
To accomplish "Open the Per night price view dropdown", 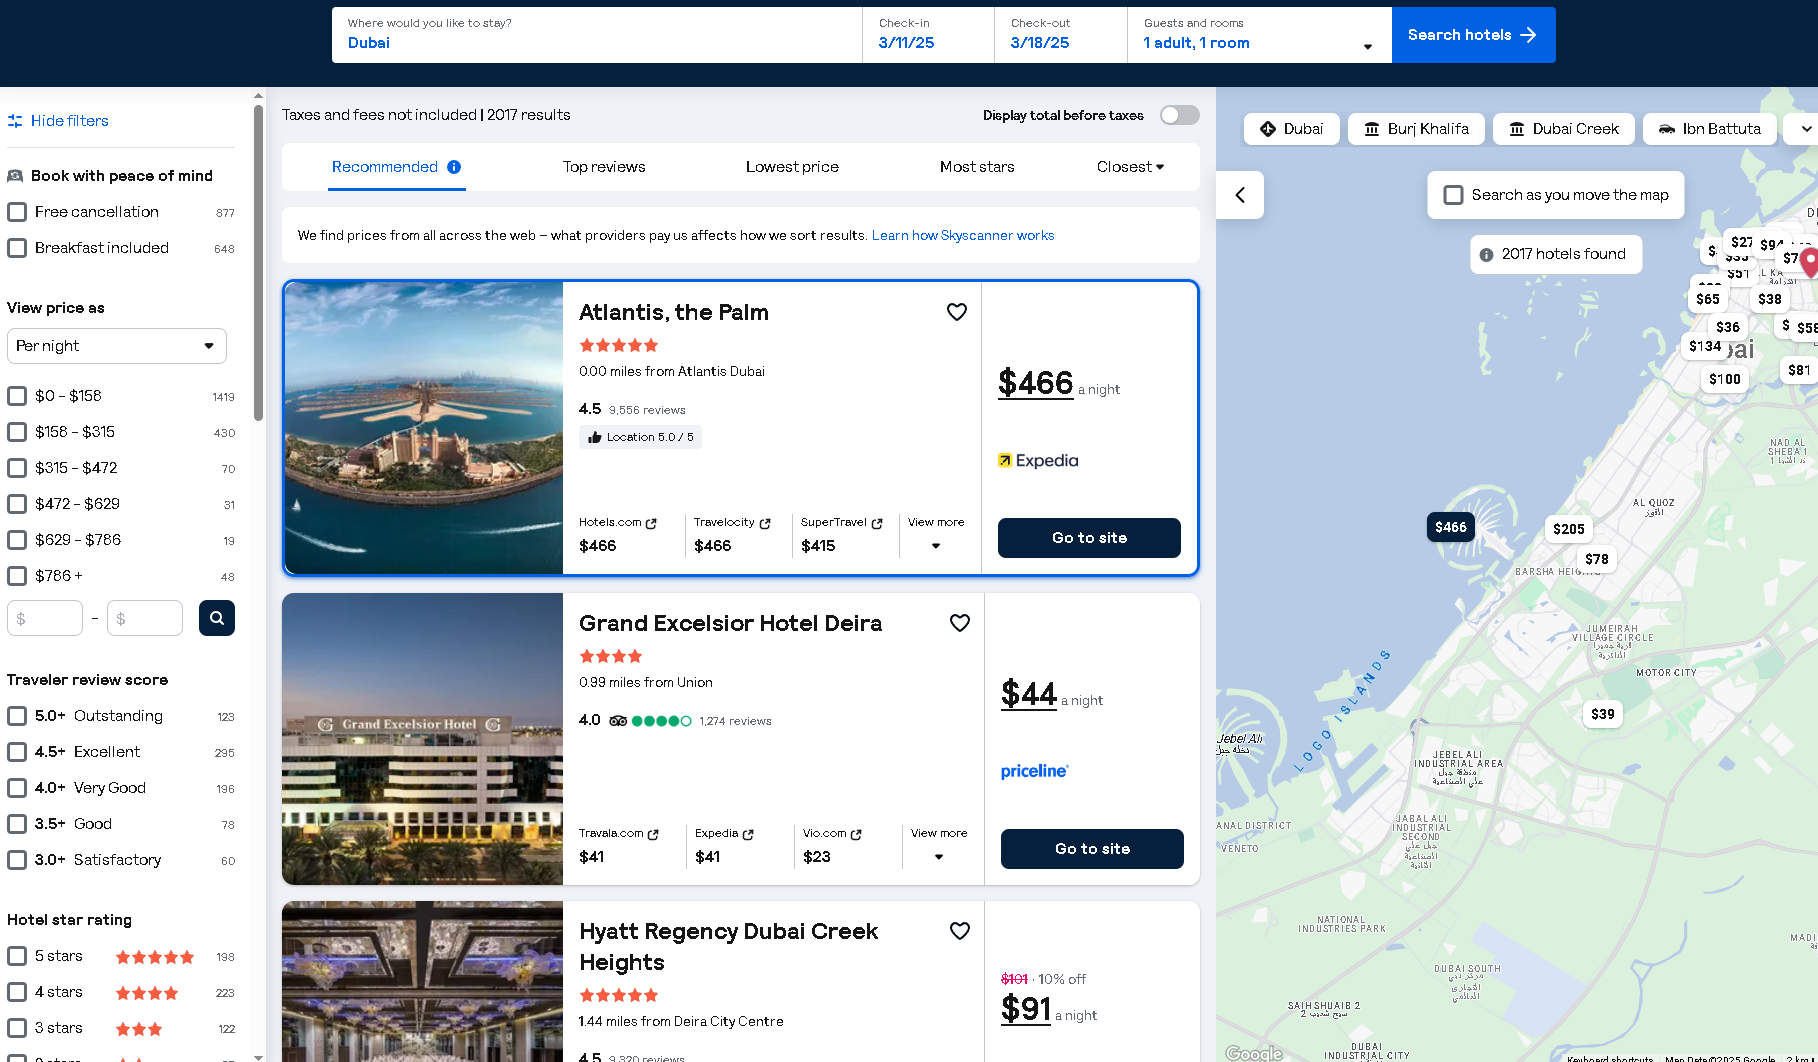I will click(x=117, y=346).
